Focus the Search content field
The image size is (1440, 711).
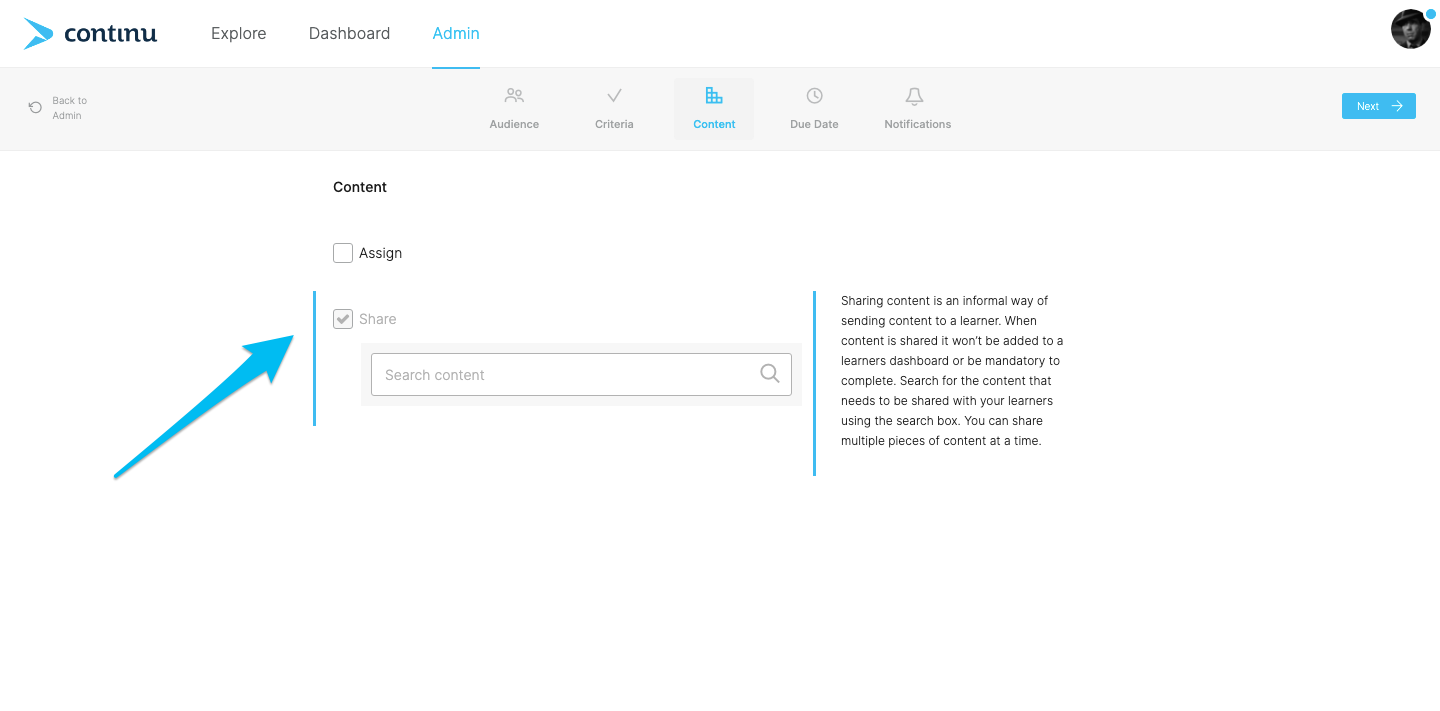581,374
